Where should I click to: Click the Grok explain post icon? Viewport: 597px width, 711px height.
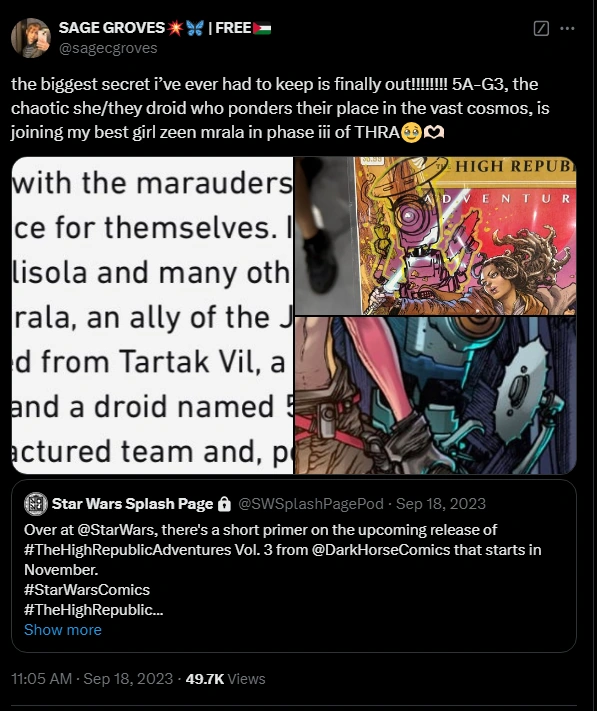[541, 28]
